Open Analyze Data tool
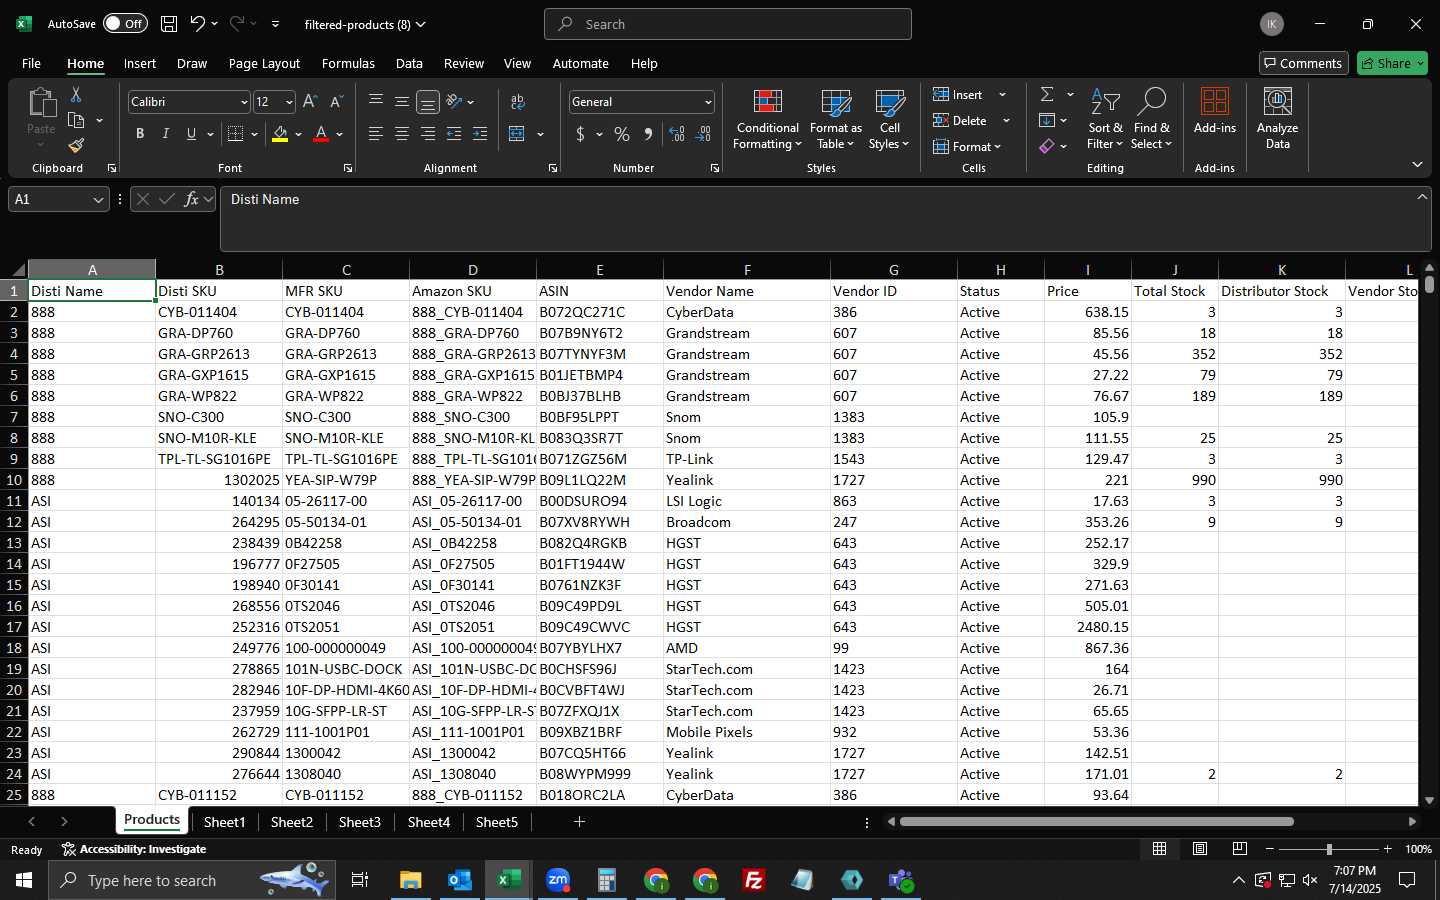Image resolution: width=1440 pixels, height=900 pixels. point(1277,119)
